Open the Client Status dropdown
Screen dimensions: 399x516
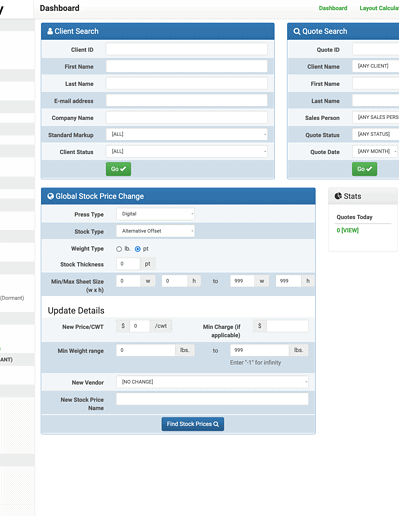187,151
